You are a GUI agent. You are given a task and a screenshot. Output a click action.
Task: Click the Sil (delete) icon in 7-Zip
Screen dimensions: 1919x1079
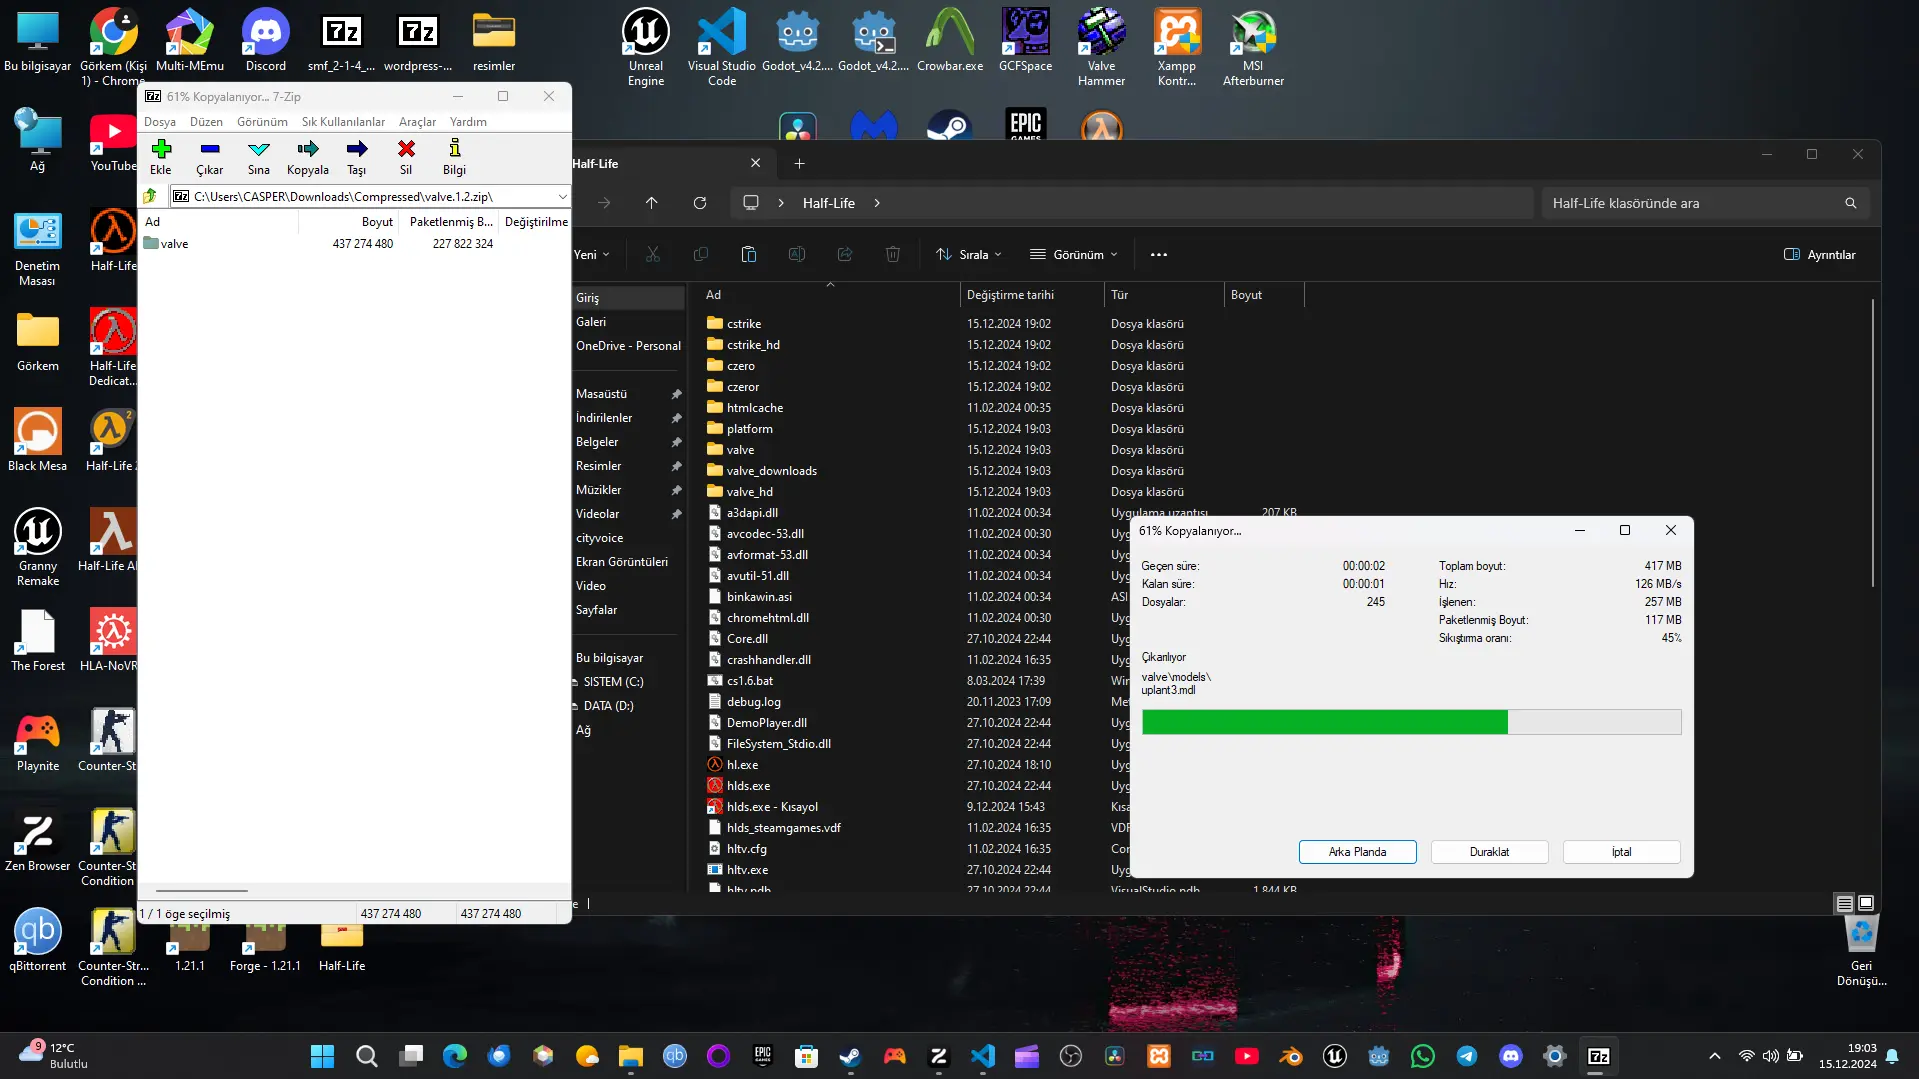pos(406,157)
